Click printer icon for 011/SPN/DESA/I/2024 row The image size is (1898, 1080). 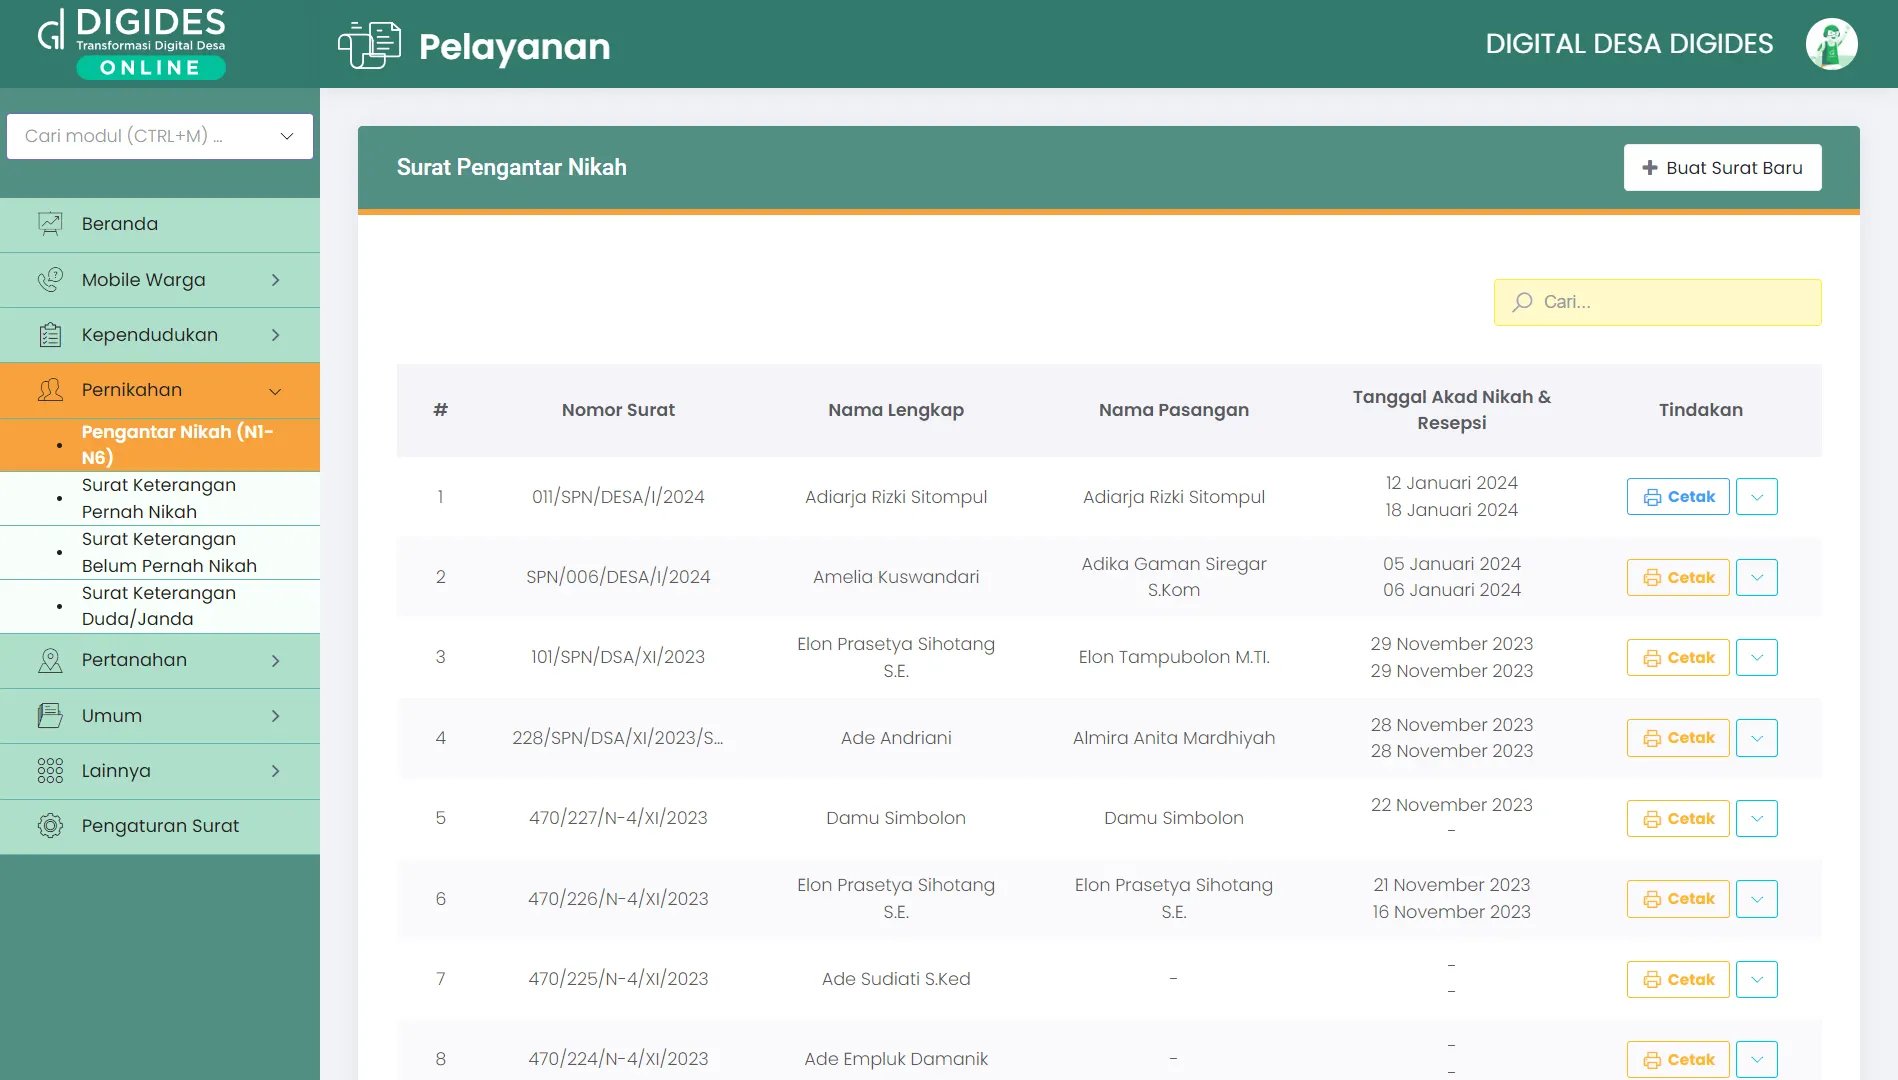coord(1652,497)
